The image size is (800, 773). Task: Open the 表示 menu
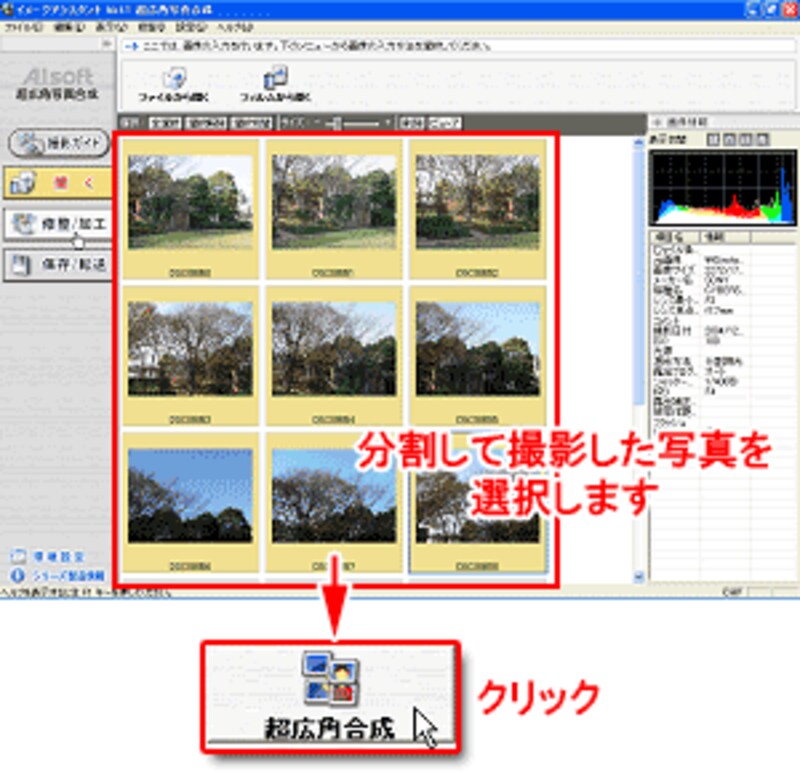point(103,28)
